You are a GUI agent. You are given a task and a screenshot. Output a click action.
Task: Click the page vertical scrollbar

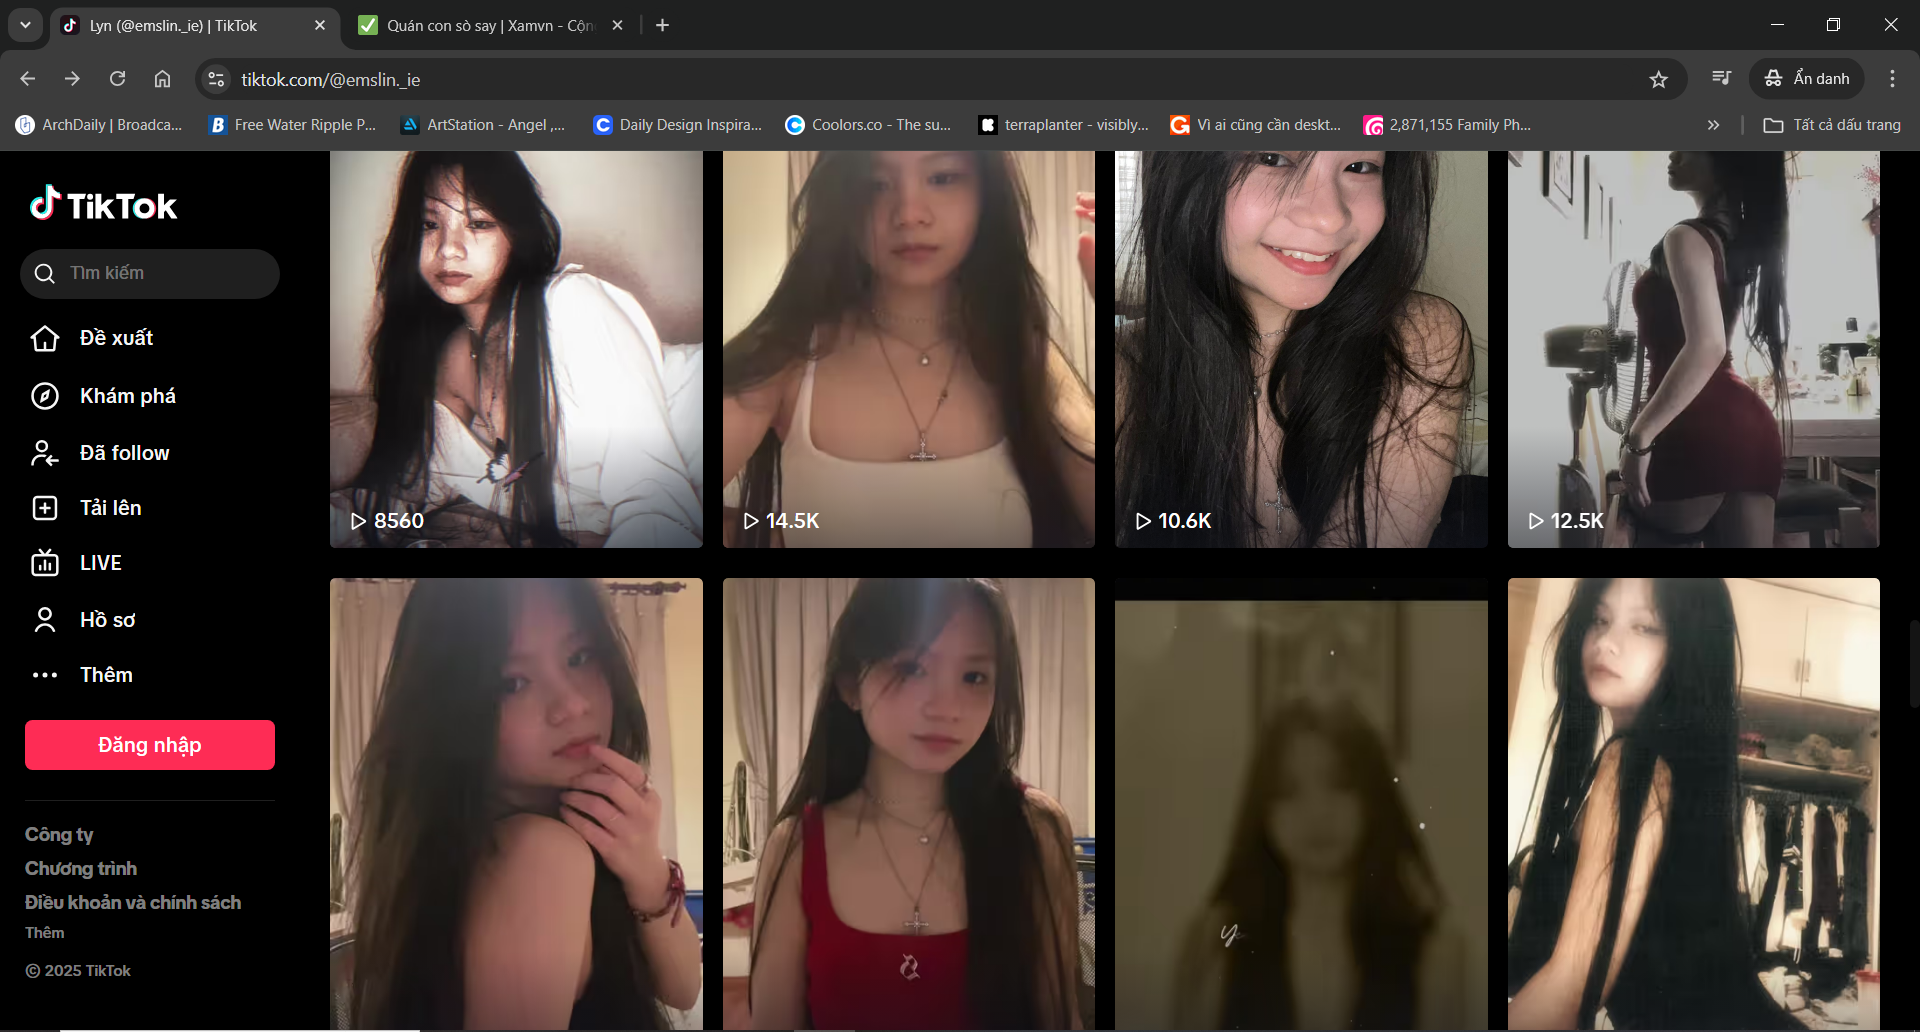(1913, 664)
